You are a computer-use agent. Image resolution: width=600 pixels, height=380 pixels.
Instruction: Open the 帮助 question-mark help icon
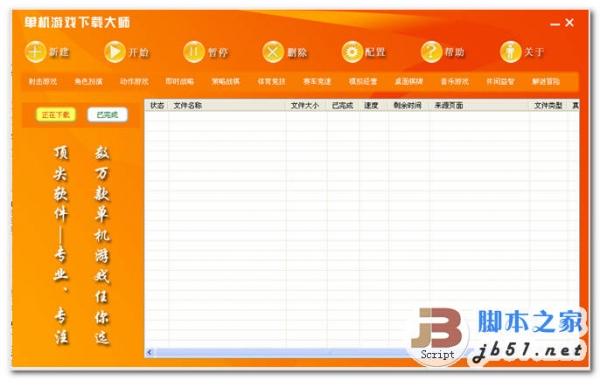tap(432, 51)
